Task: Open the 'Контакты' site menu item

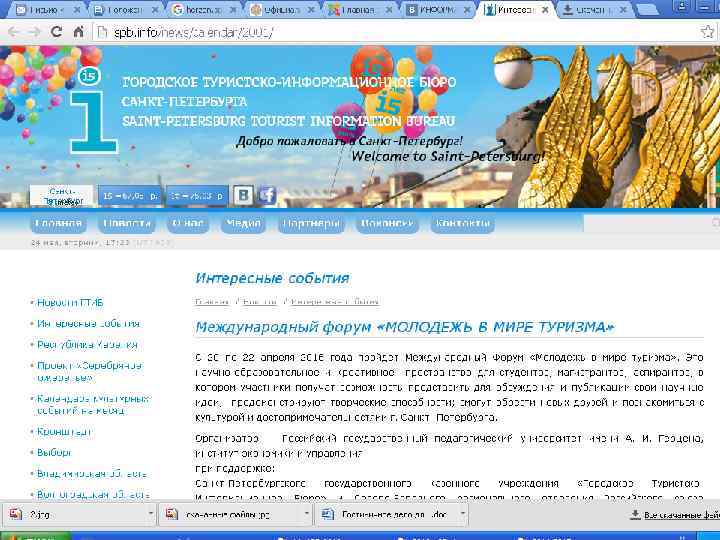Action: pos(462,224)
